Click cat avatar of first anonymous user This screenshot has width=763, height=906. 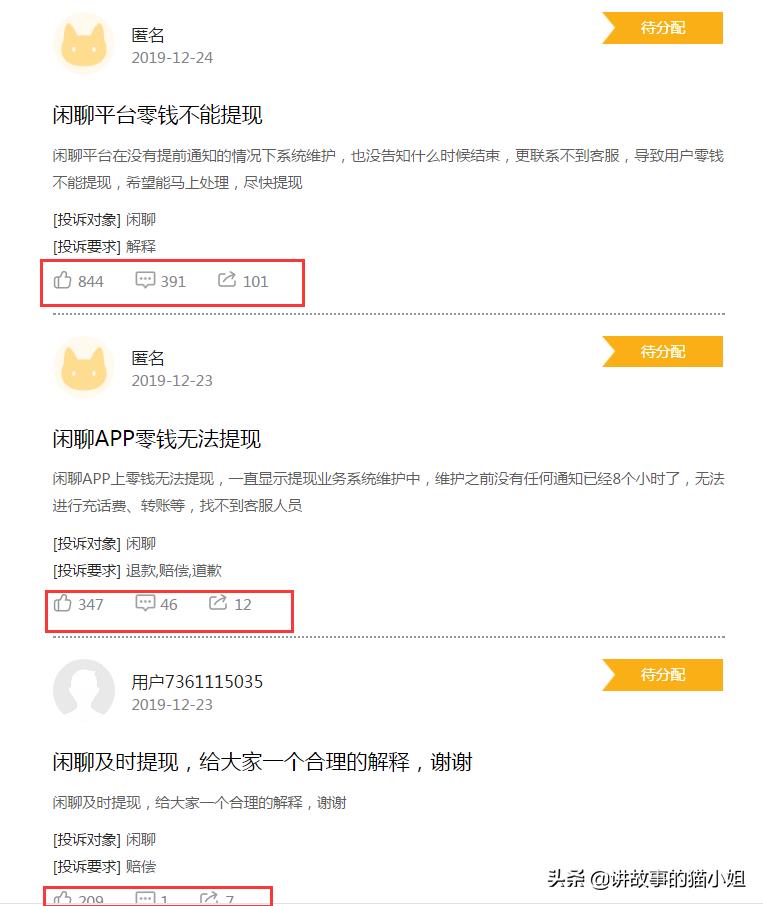(84, 44)
